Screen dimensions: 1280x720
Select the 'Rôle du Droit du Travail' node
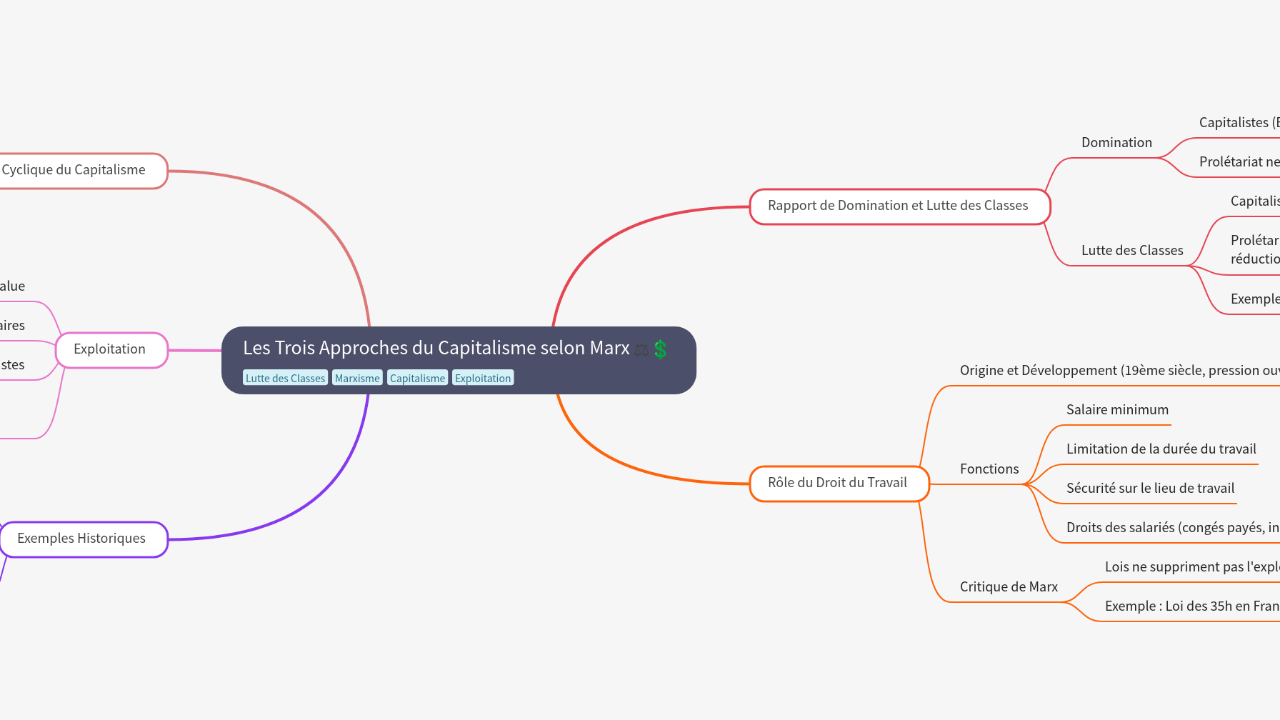[839, 483]
